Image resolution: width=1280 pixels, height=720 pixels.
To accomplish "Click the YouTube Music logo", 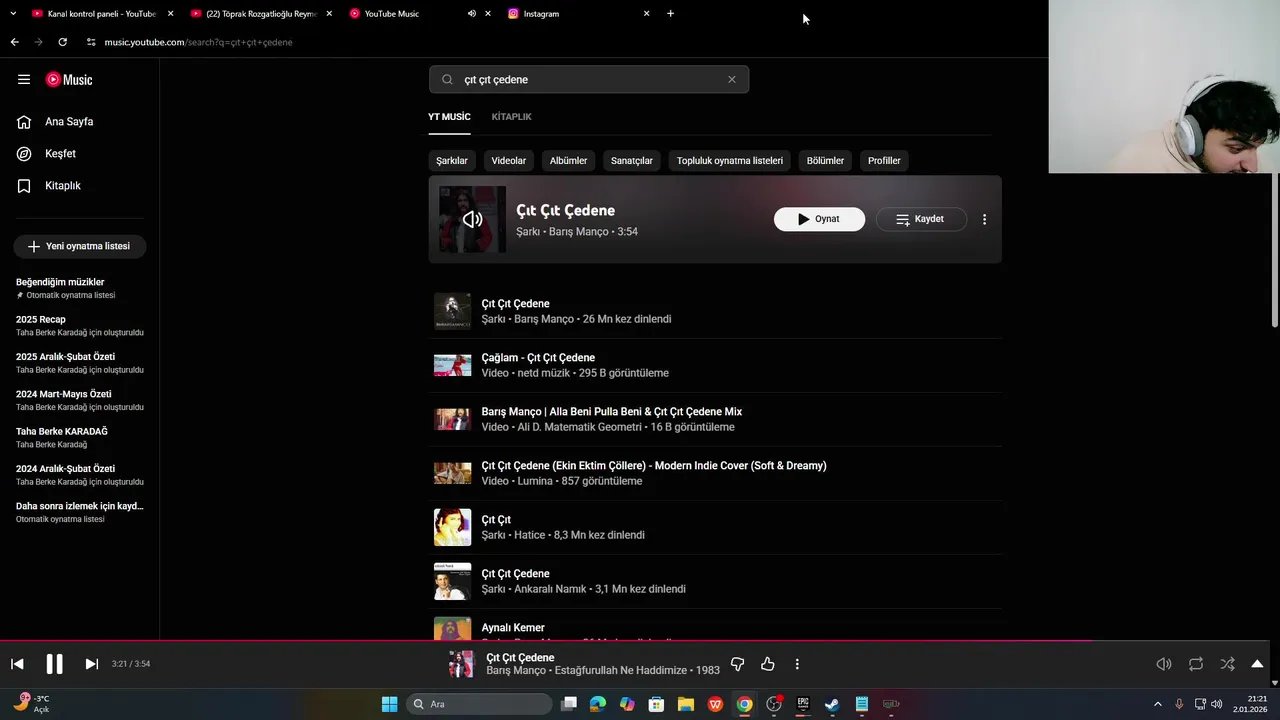I will click(69, 80).
